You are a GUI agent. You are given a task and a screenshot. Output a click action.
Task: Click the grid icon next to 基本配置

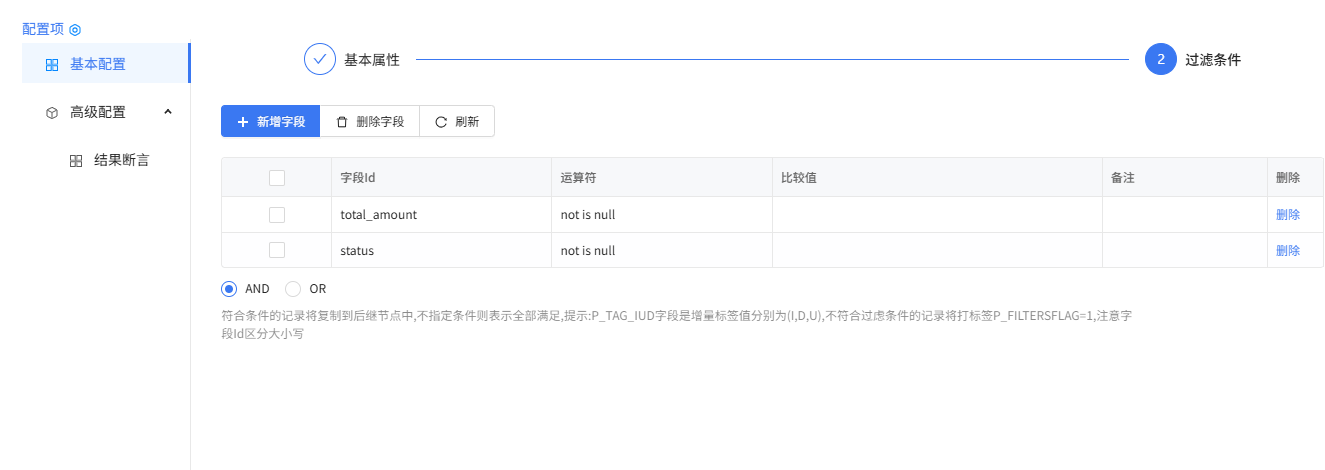tap(52, 65)
